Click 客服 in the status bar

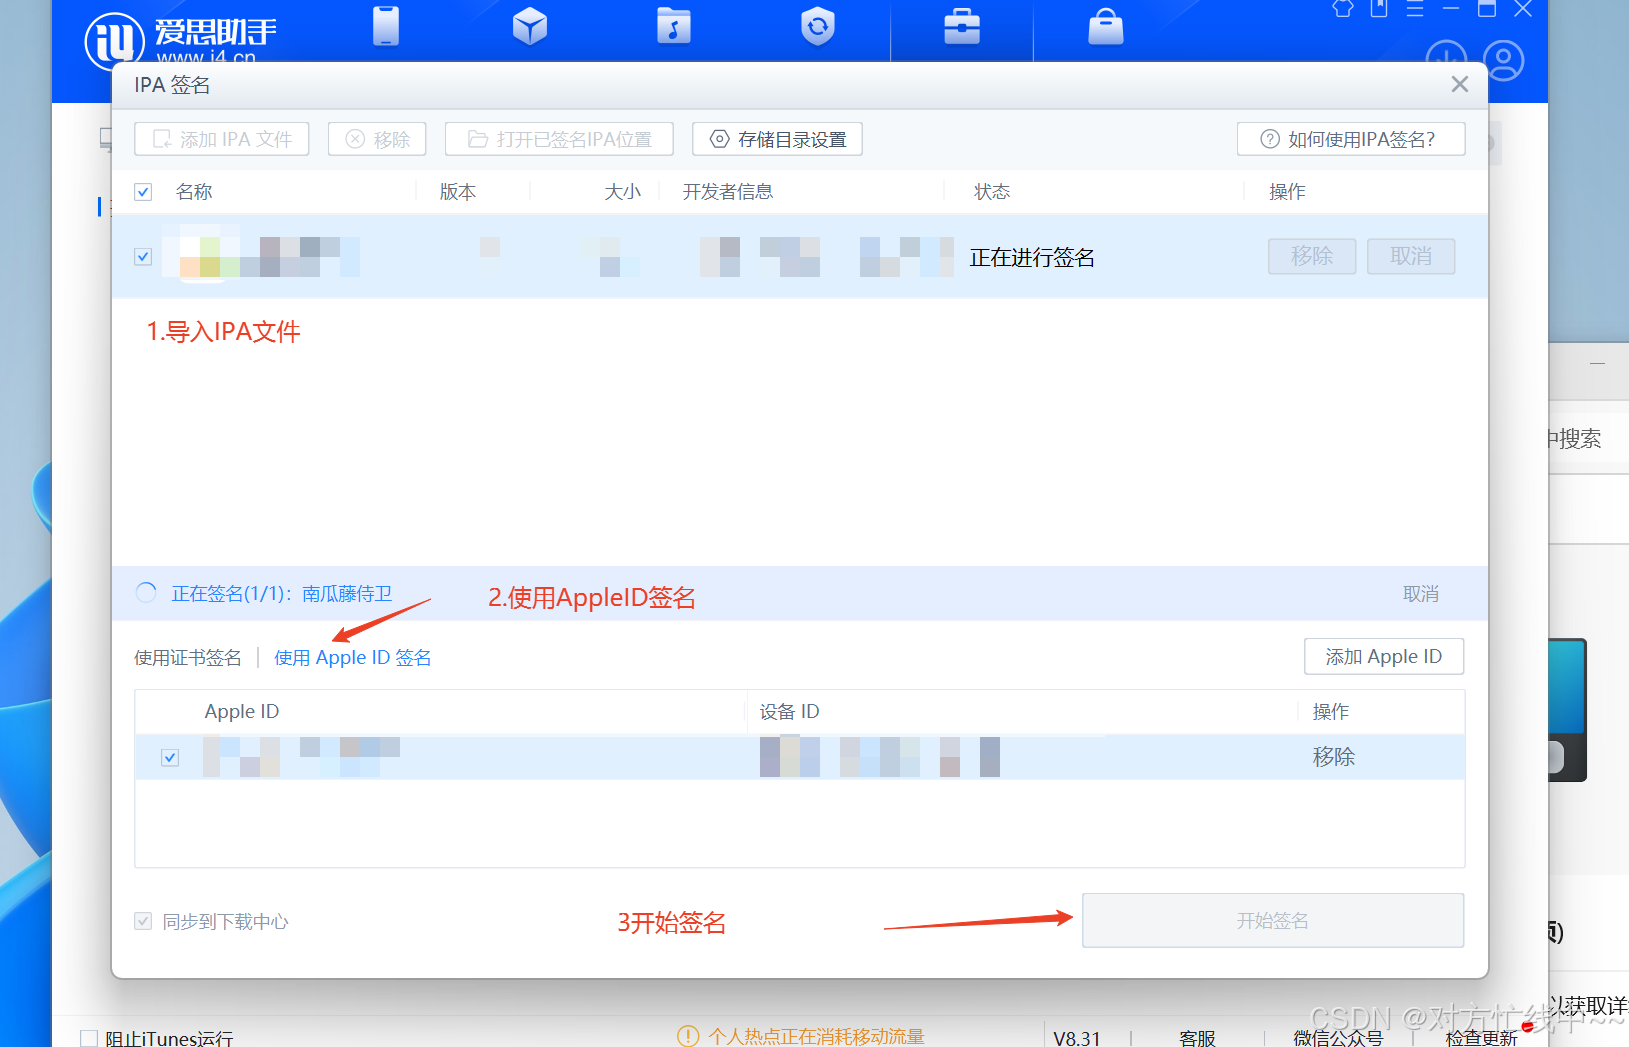[x=1197, y=1038]
